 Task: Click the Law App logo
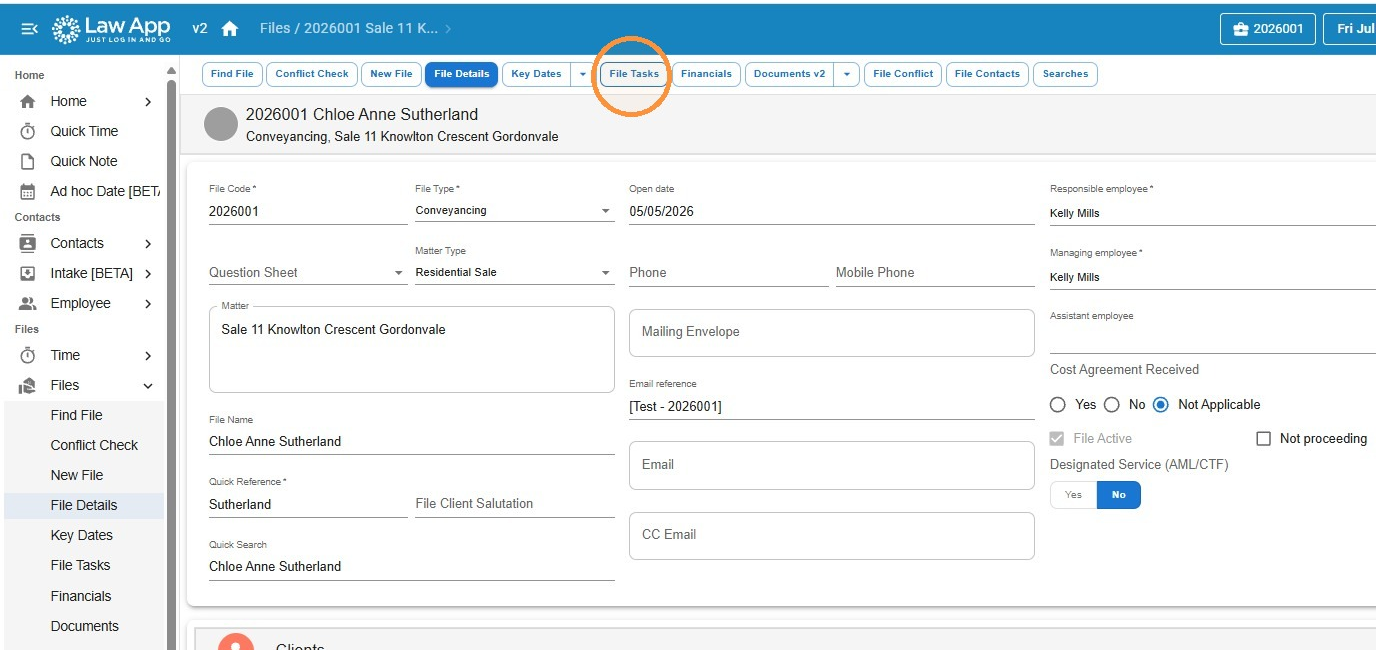[x=111, y=29]
